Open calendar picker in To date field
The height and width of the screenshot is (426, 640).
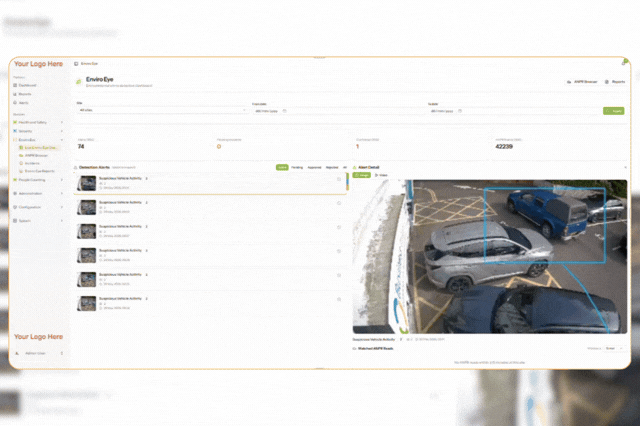(460, 111)
